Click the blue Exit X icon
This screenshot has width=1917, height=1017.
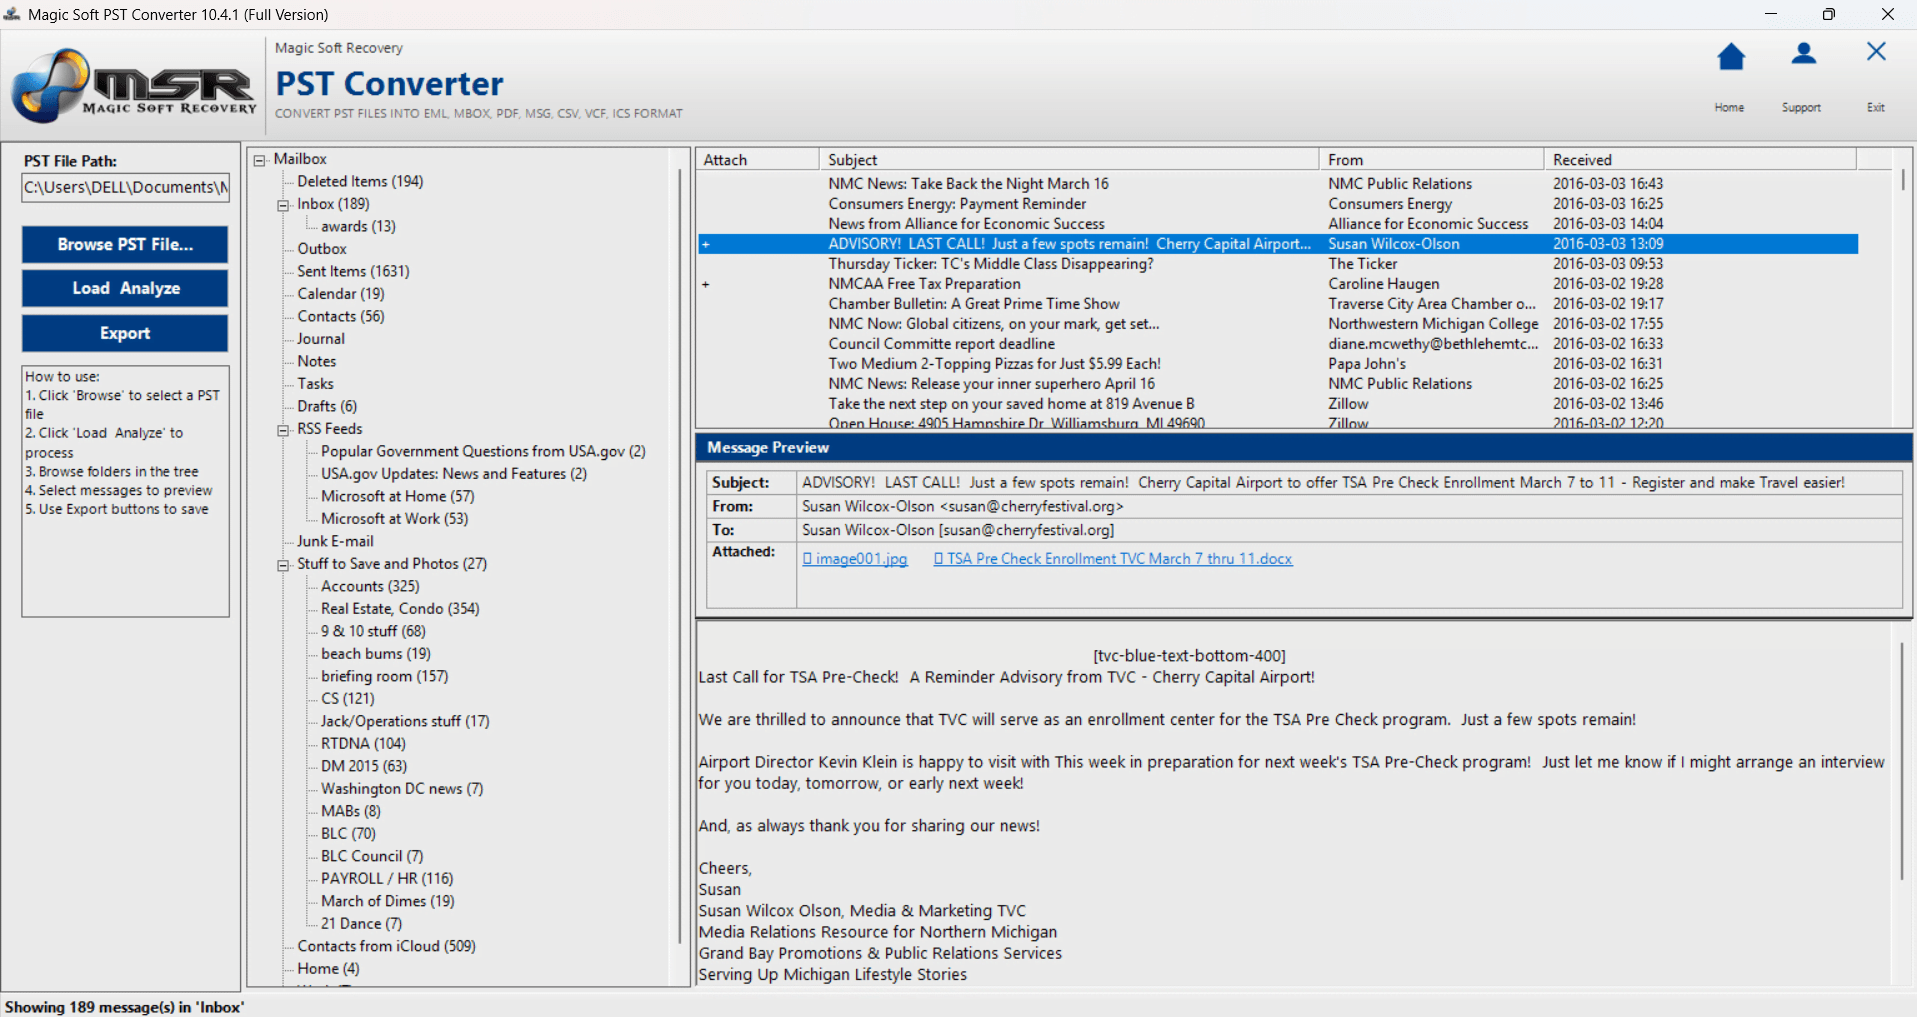pos(1876,52)
